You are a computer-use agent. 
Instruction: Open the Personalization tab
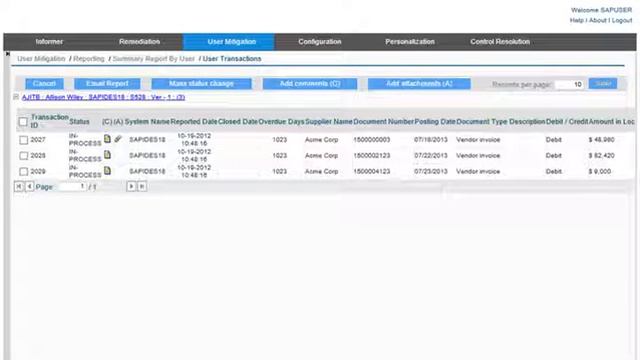410,42
